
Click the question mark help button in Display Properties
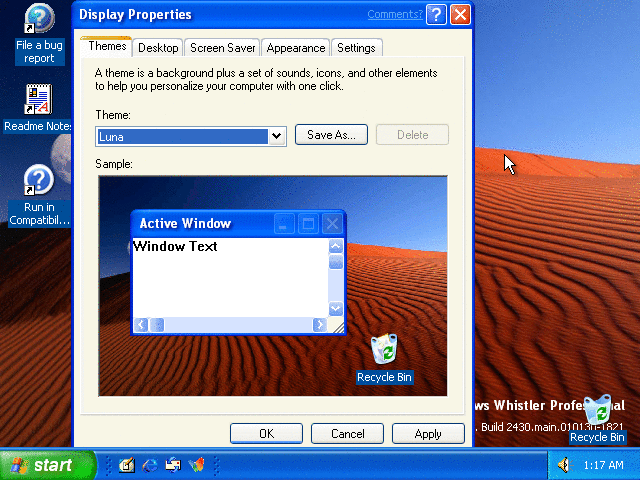pyautogui.click(x=436, y=15)
